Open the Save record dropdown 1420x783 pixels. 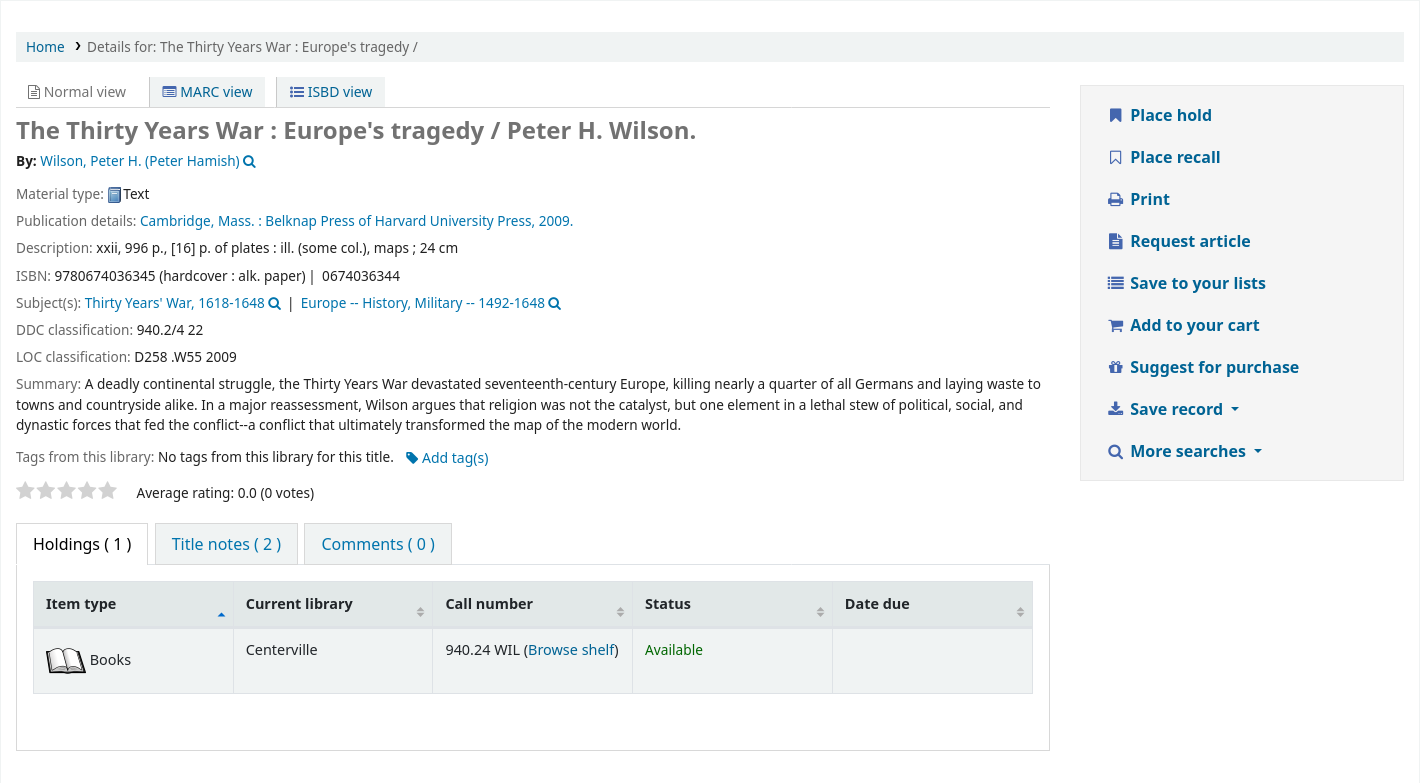[1173, 409]
